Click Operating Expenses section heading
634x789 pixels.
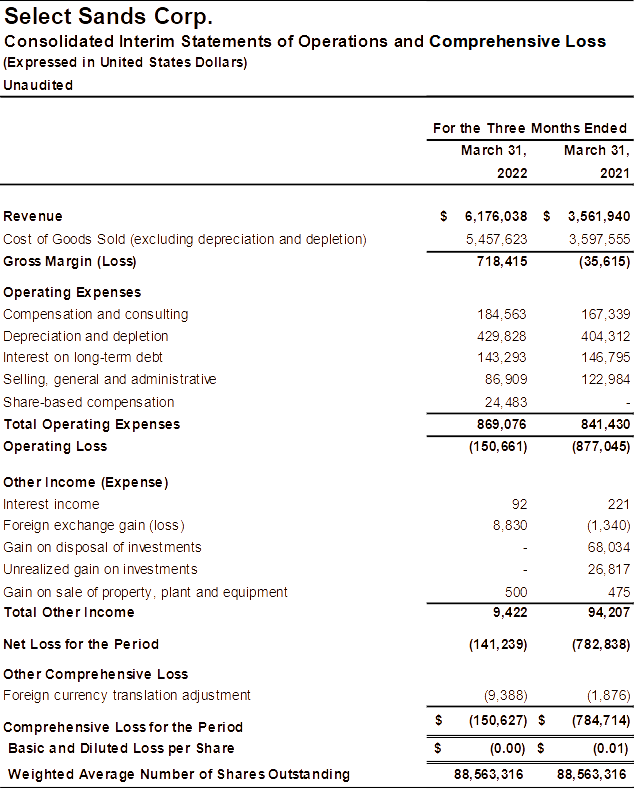(72, 292)
